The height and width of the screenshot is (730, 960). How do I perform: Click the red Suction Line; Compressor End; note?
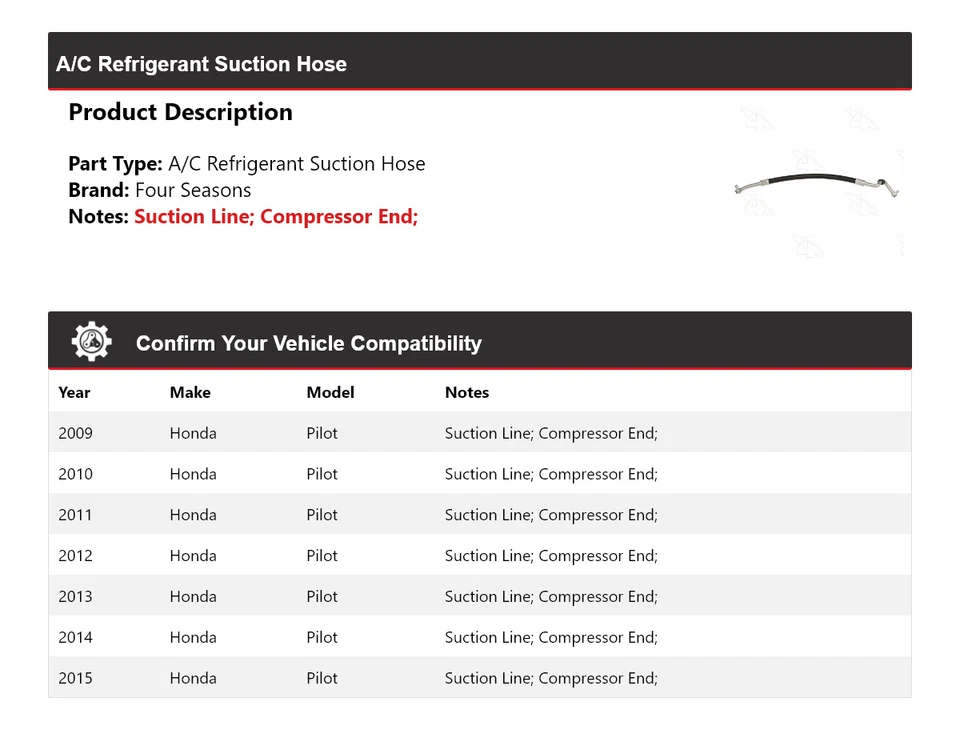tap(276, 216)
